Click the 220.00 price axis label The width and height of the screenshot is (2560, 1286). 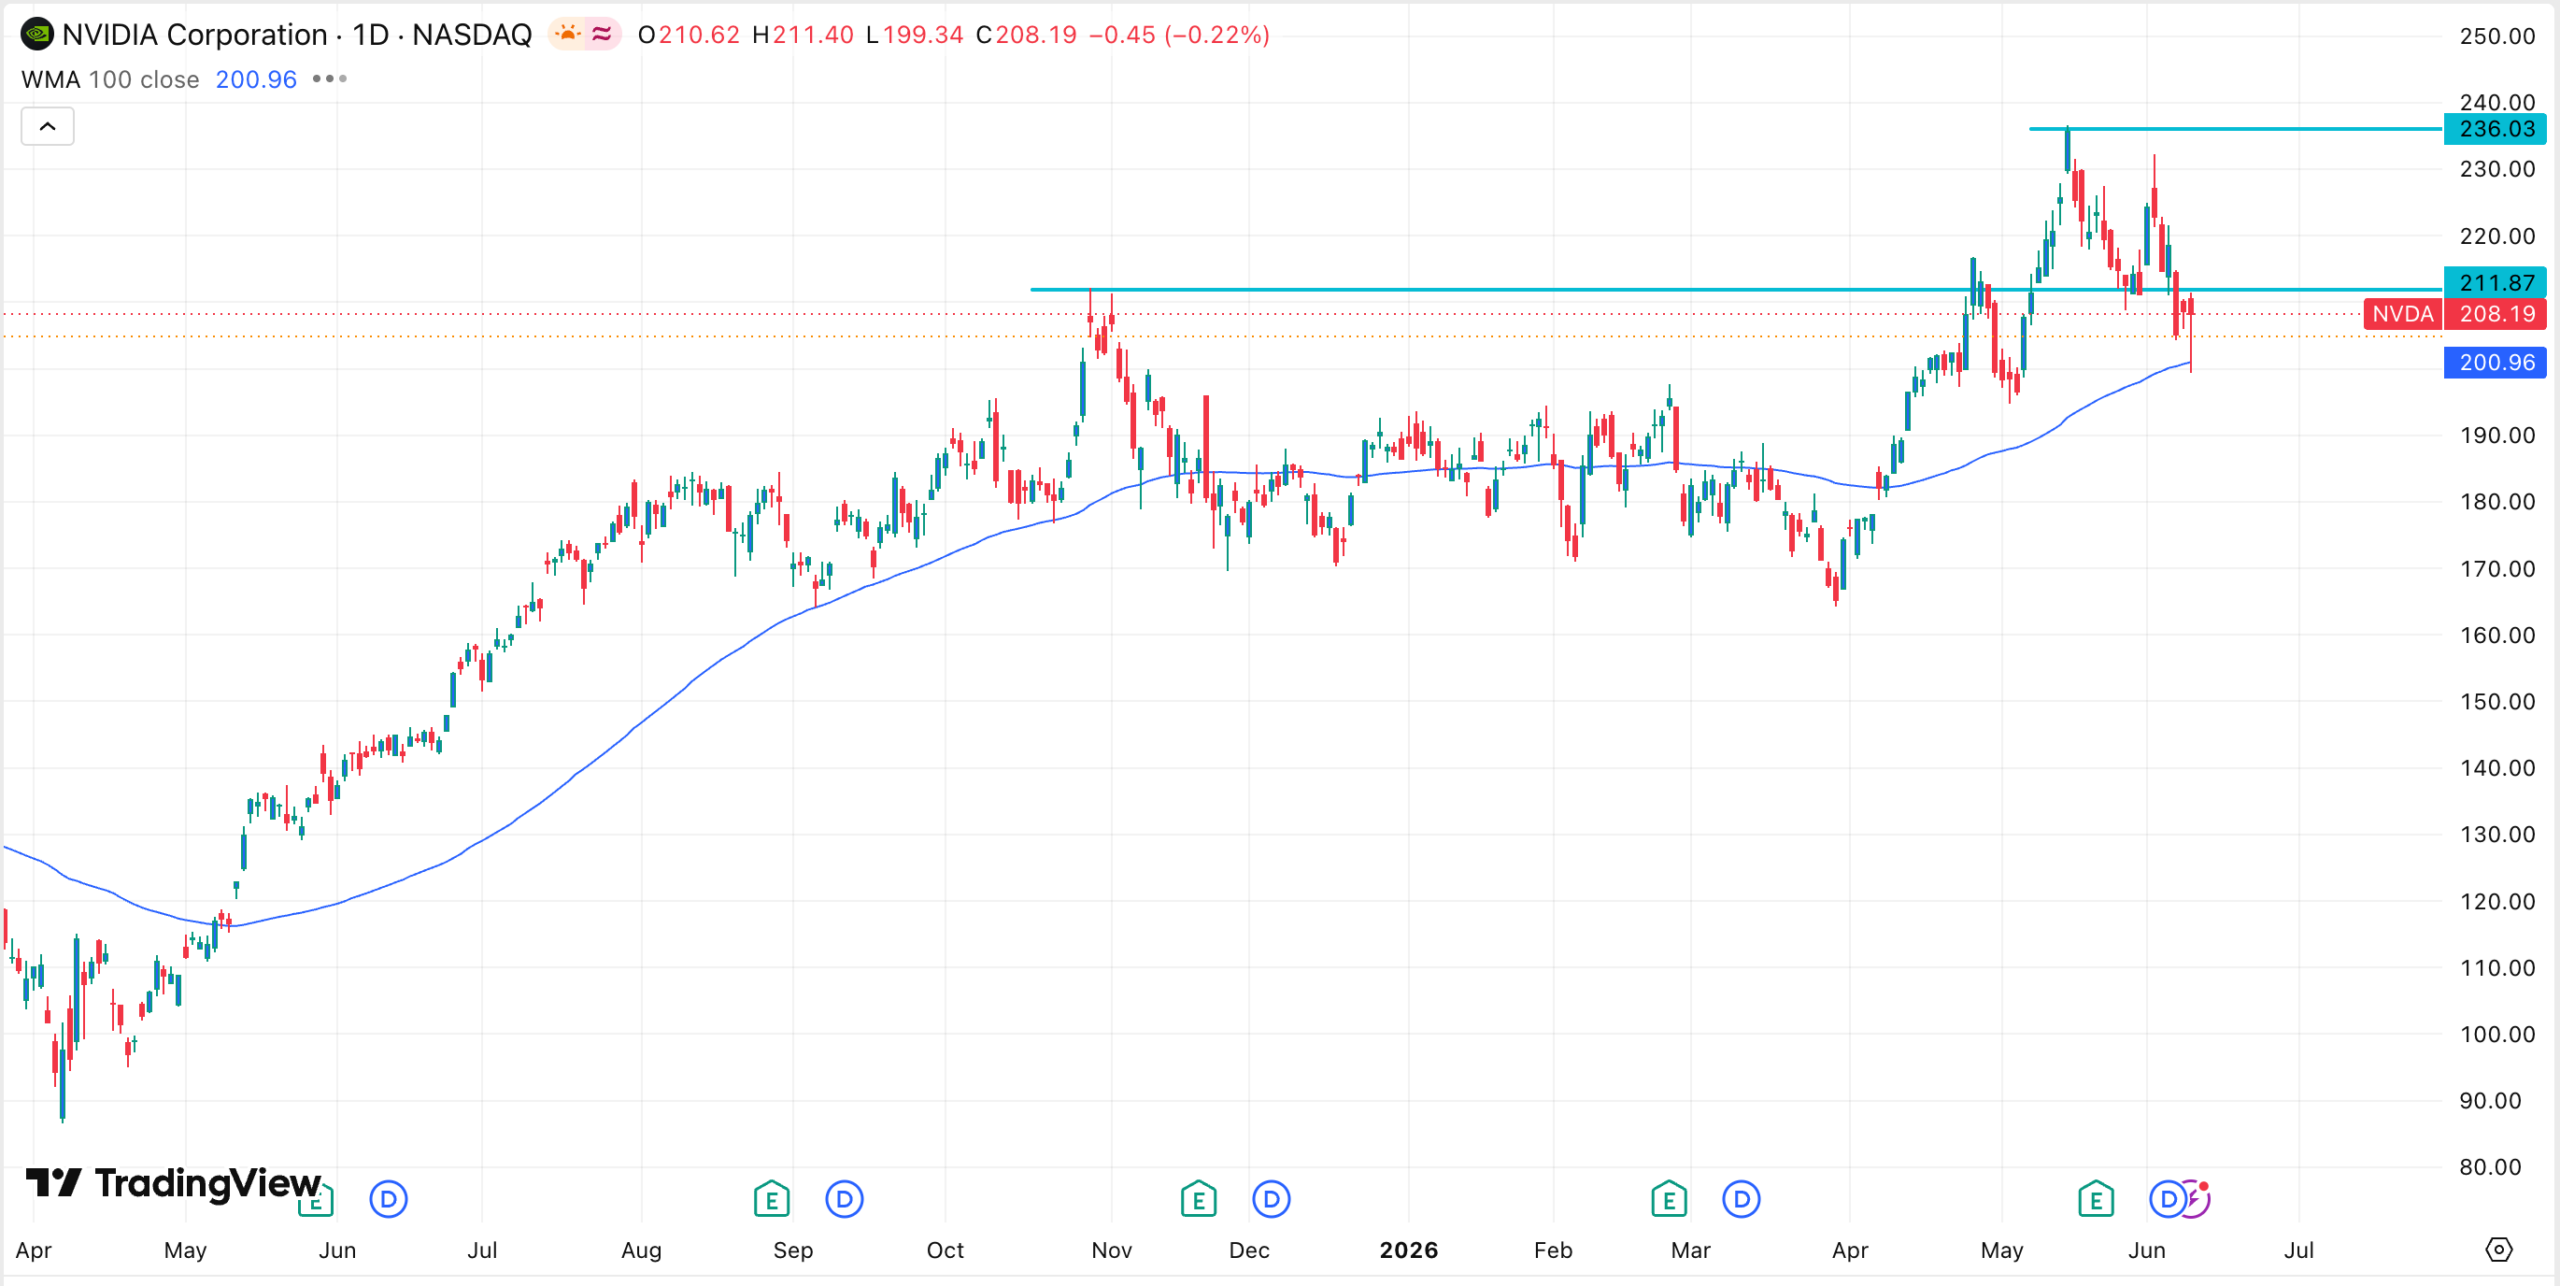pos(2497,236)
